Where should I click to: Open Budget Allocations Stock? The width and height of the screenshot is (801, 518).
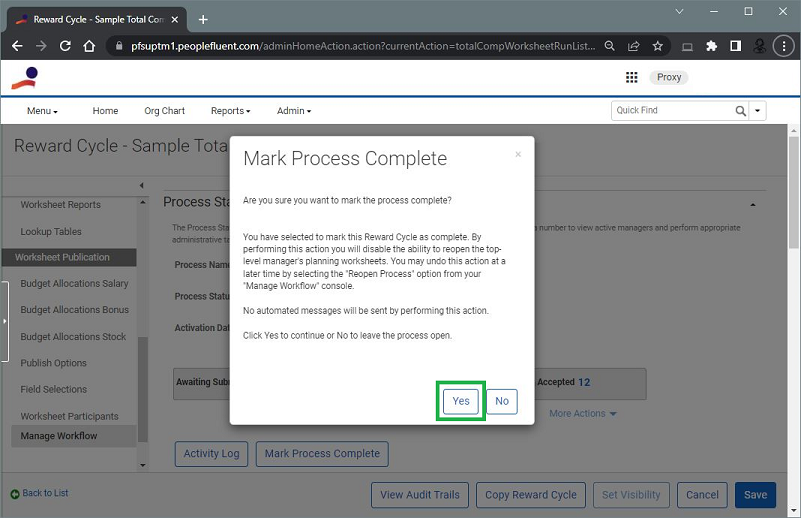click(x=73, y=337)
